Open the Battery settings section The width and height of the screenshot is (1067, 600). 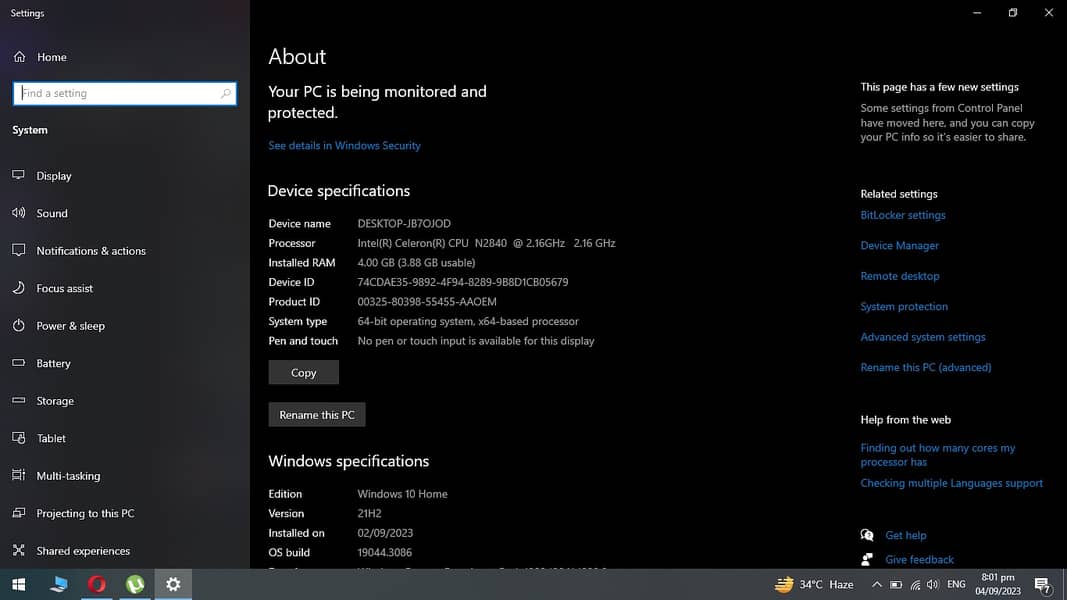pyautogui.click(x=53, y=364)
